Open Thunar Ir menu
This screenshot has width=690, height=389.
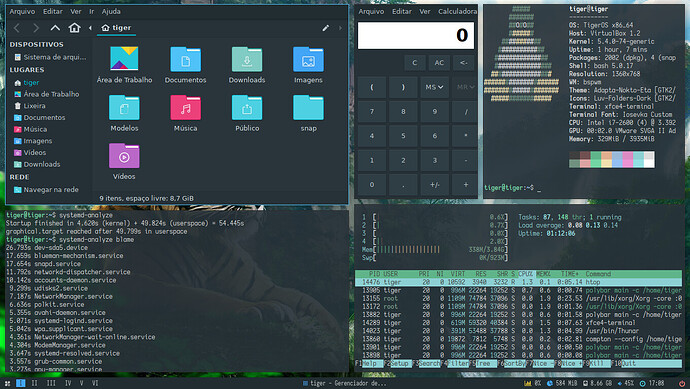coord(92,11)
